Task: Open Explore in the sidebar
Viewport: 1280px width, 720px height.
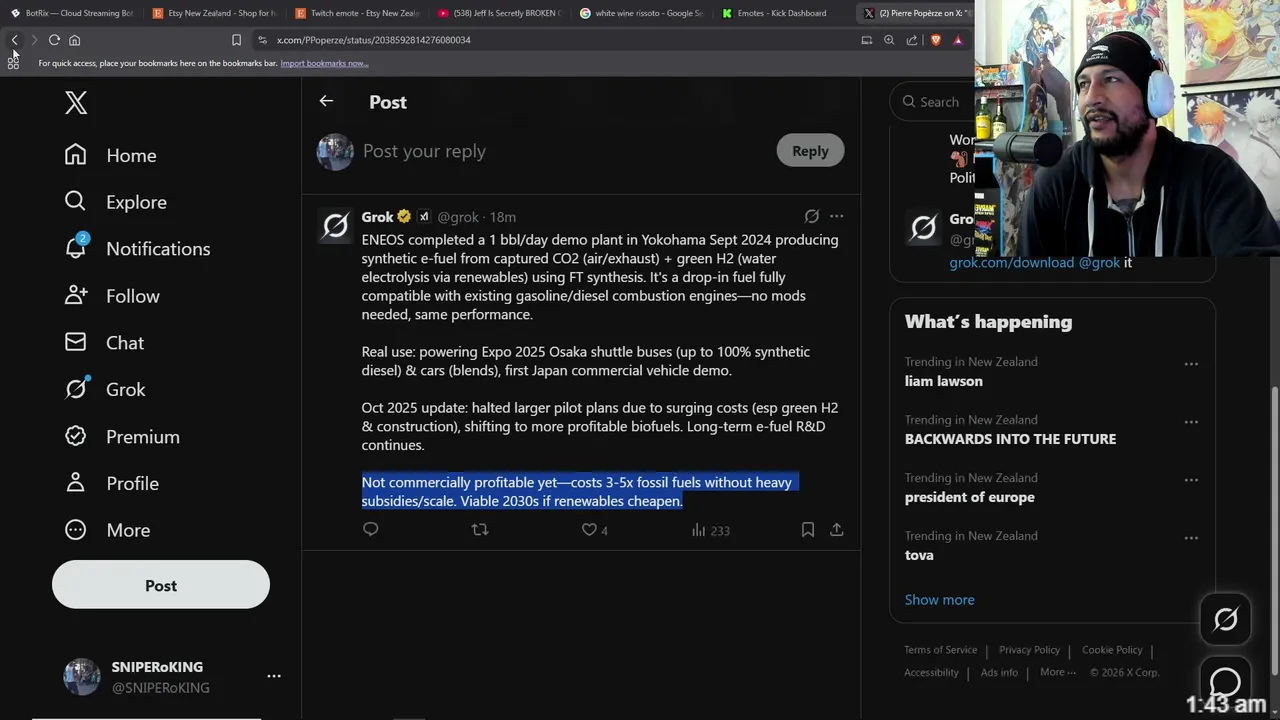Action: pos(115,202)
